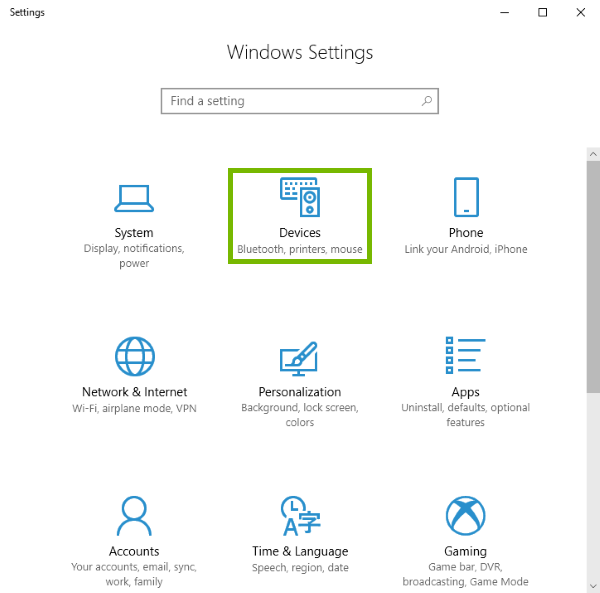
Task: Click the scrollbar up arrow
Action: click(593, 154)
